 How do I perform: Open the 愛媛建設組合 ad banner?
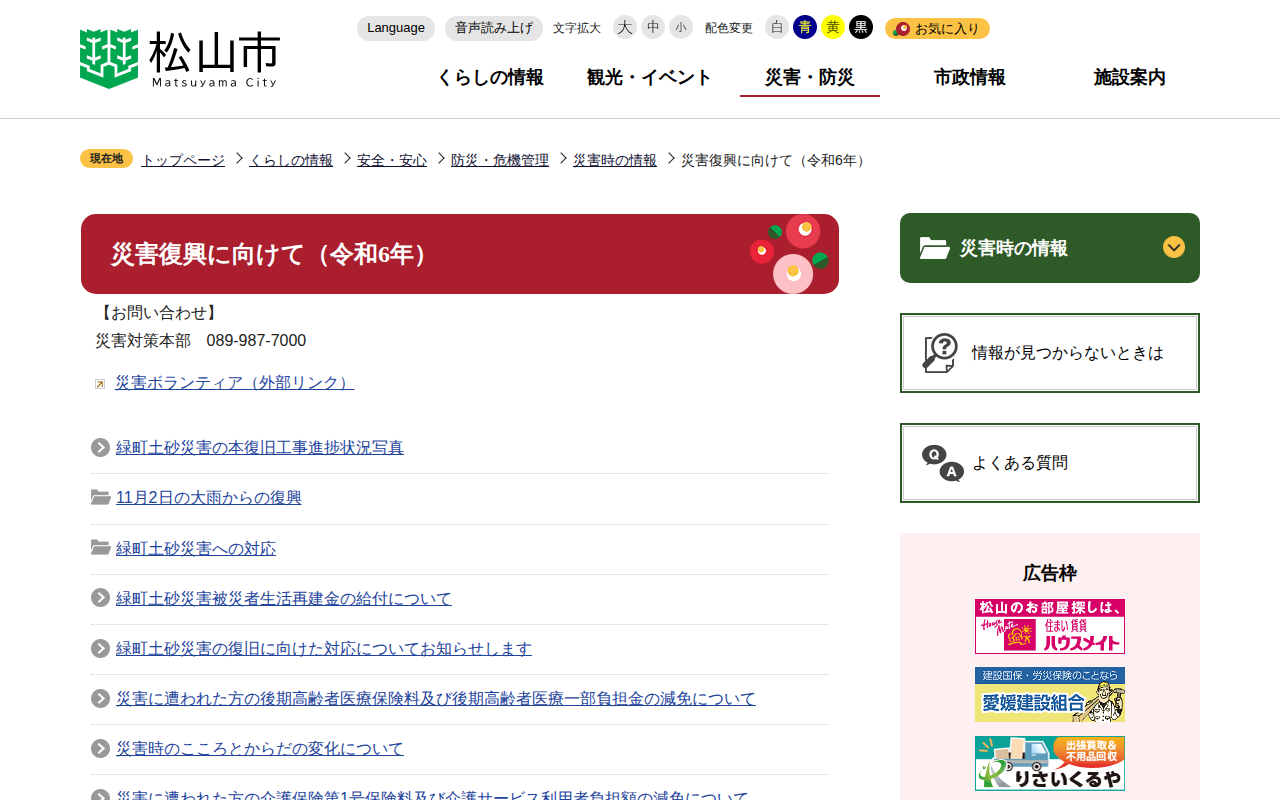(1050, 694)
